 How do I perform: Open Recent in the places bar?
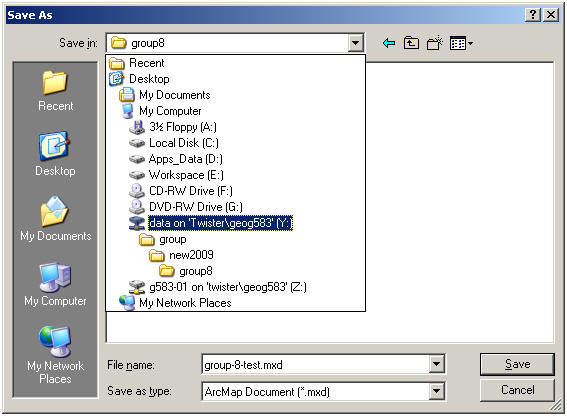[x=55, y=91]
